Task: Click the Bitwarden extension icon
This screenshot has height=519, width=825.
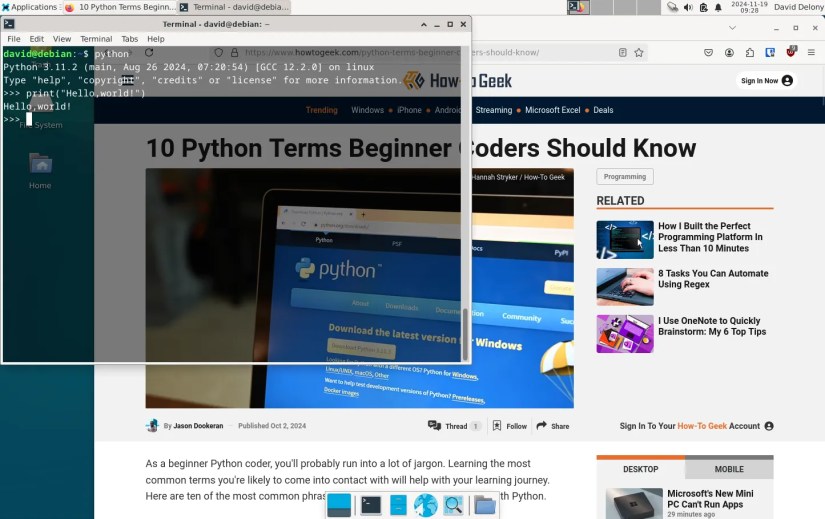Action: click(770, 52)
